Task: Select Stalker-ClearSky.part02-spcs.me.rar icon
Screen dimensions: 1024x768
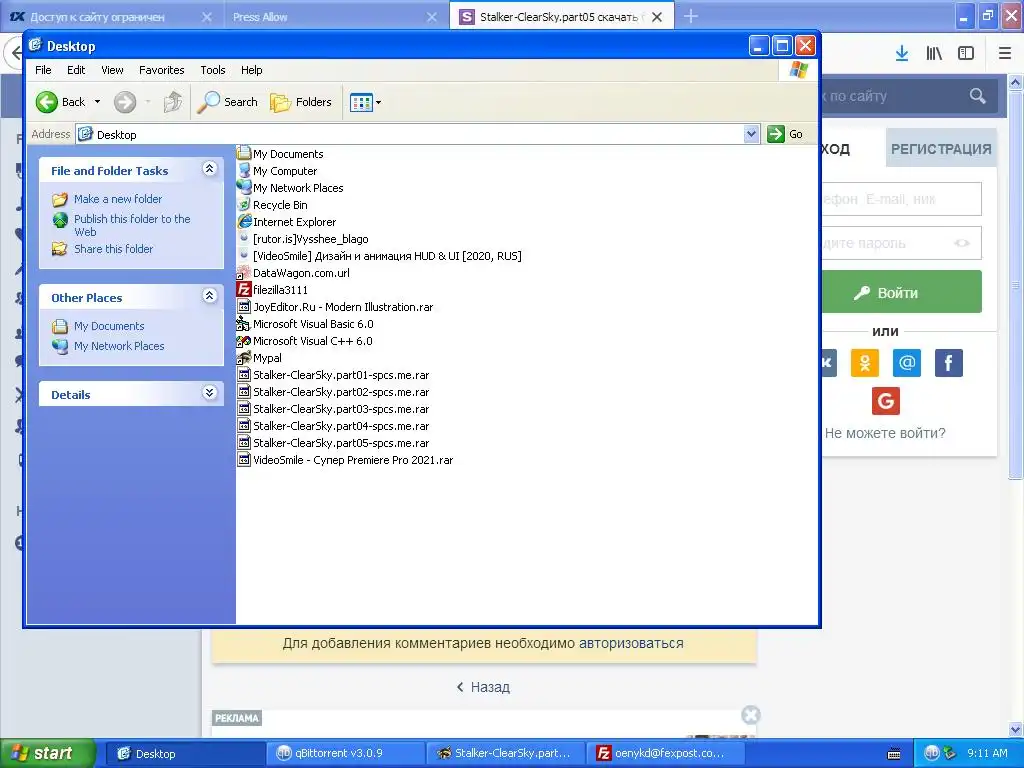Action: (x=244, y=391)
